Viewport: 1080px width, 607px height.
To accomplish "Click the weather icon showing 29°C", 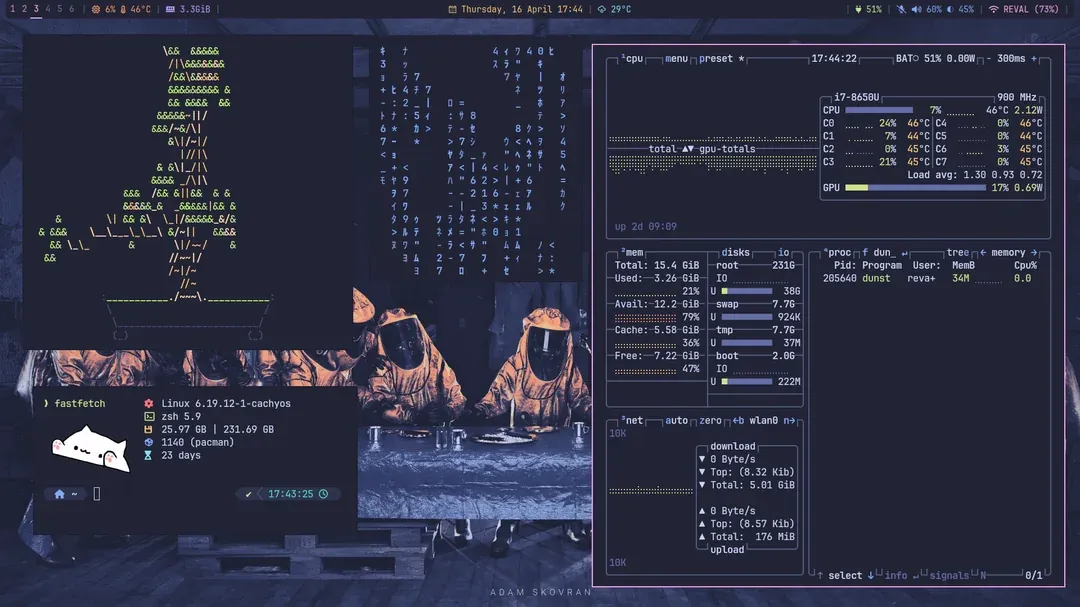I will 601,10.
